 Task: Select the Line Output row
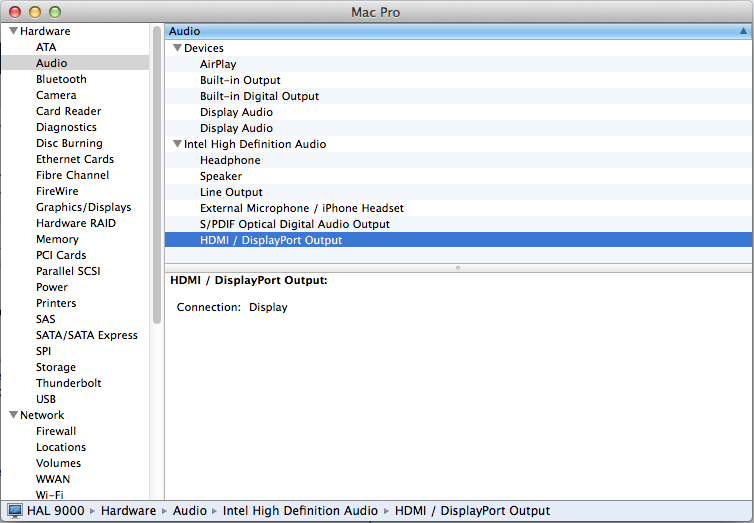(x=459, y=192)
